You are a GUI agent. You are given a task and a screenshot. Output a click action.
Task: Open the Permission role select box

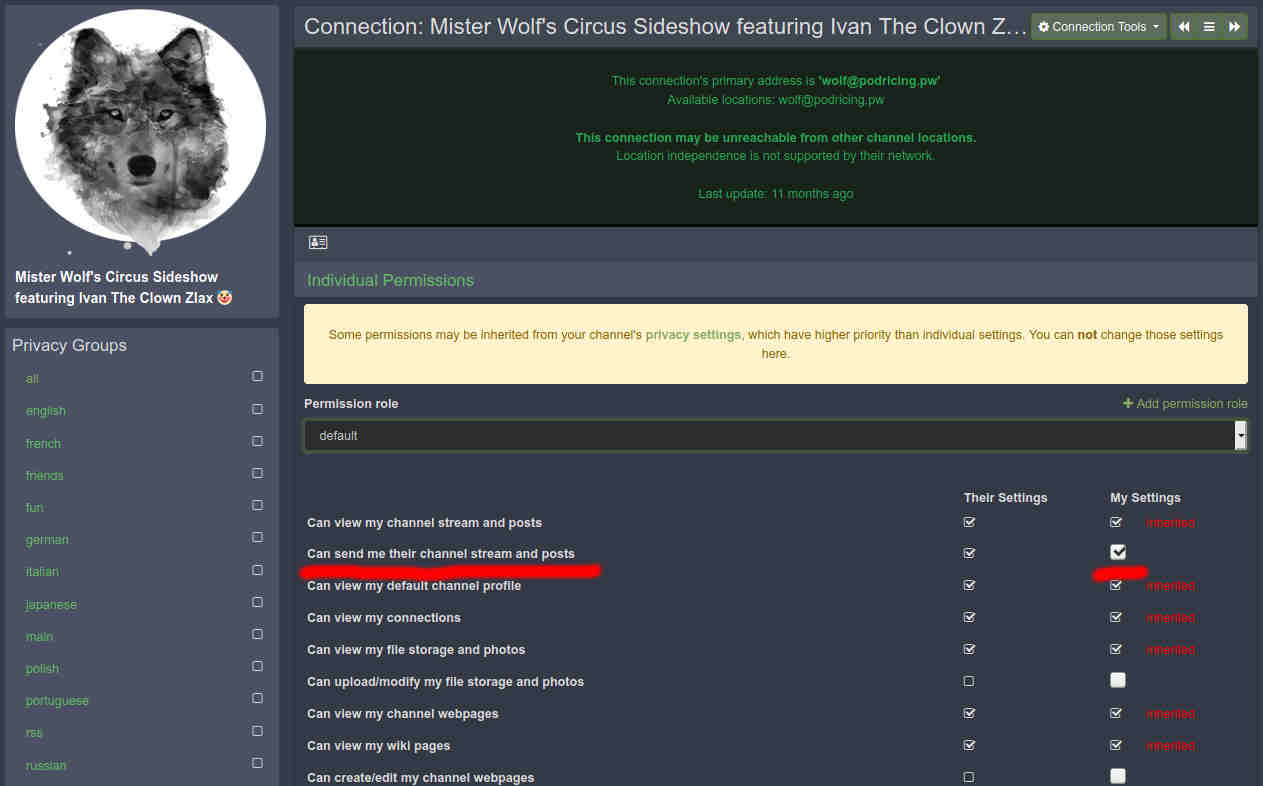[x=775, y=436]
